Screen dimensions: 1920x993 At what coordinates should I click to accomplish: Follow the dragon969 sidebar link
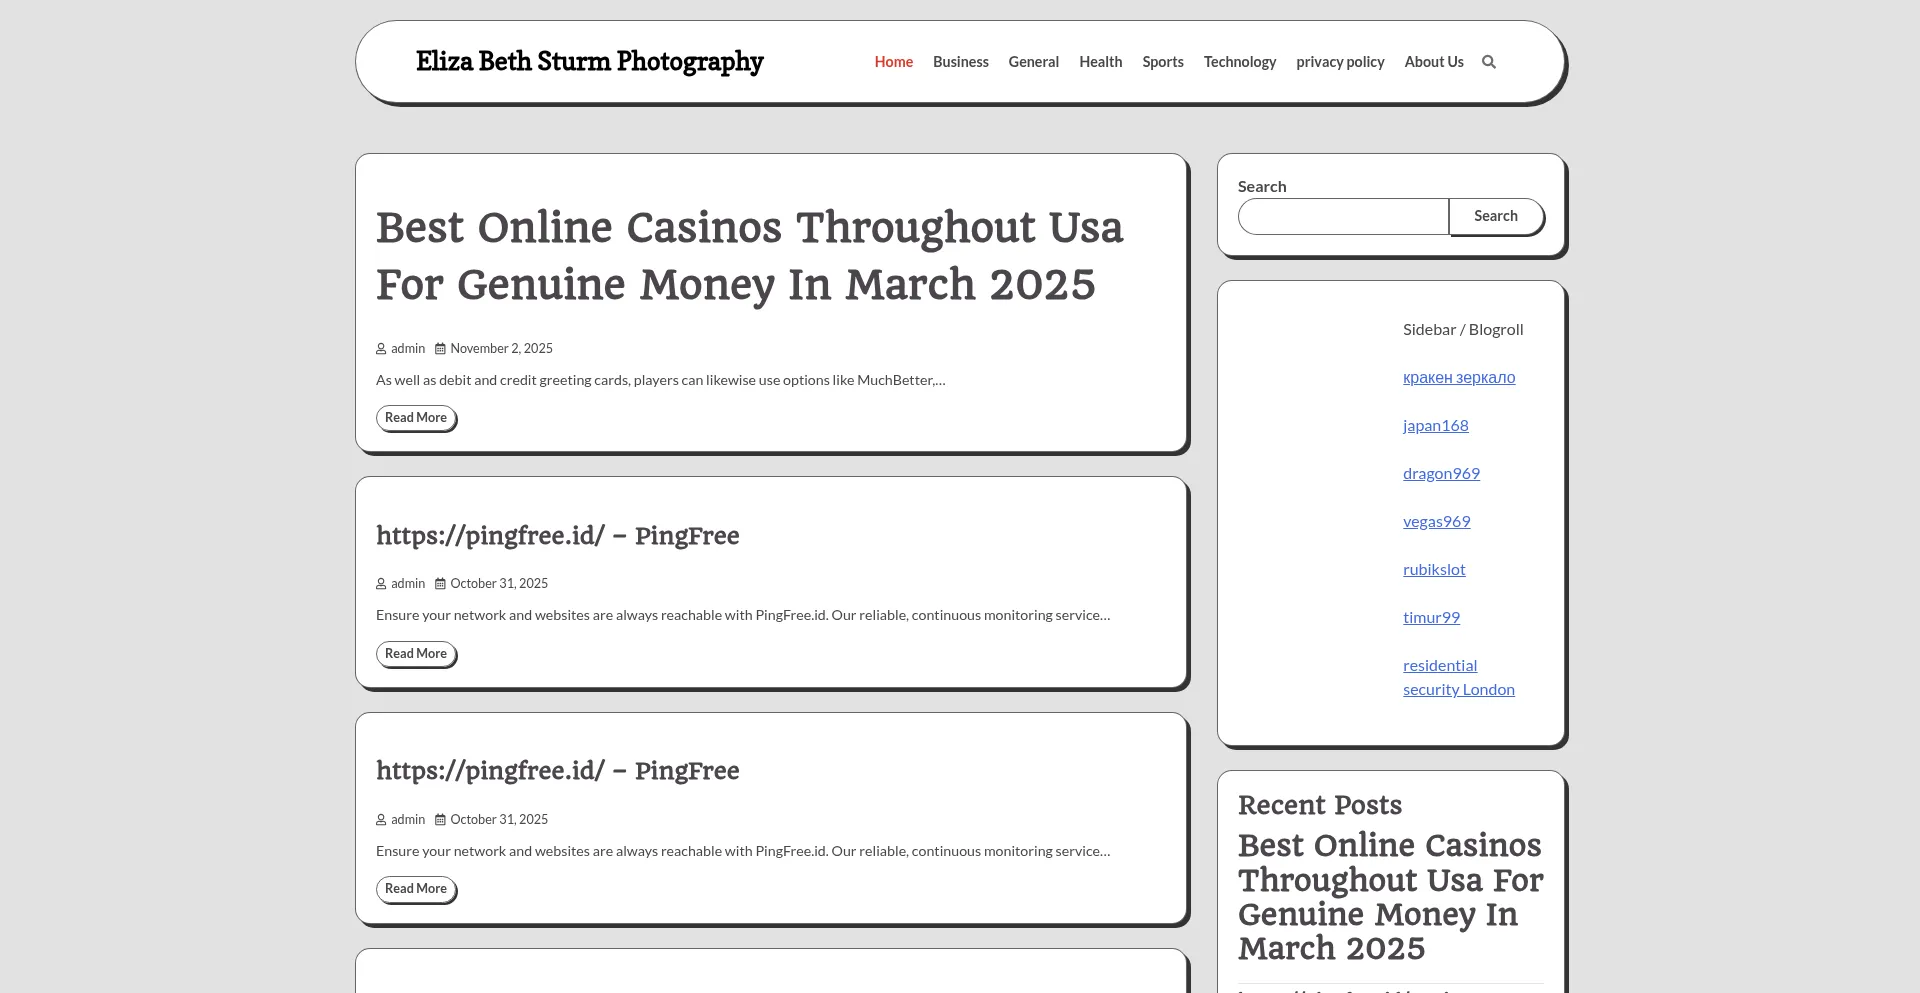[x=1440, y=474]
